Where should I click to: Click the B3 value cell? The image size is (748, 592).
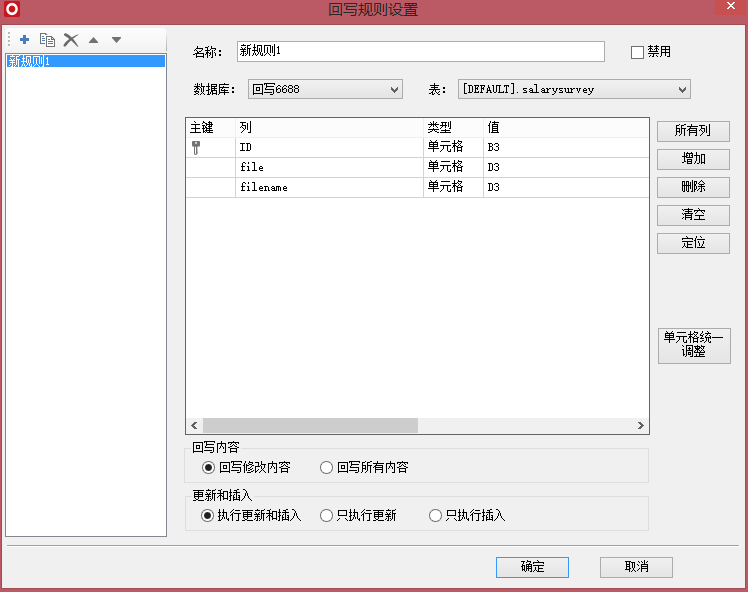click(566, 147)
